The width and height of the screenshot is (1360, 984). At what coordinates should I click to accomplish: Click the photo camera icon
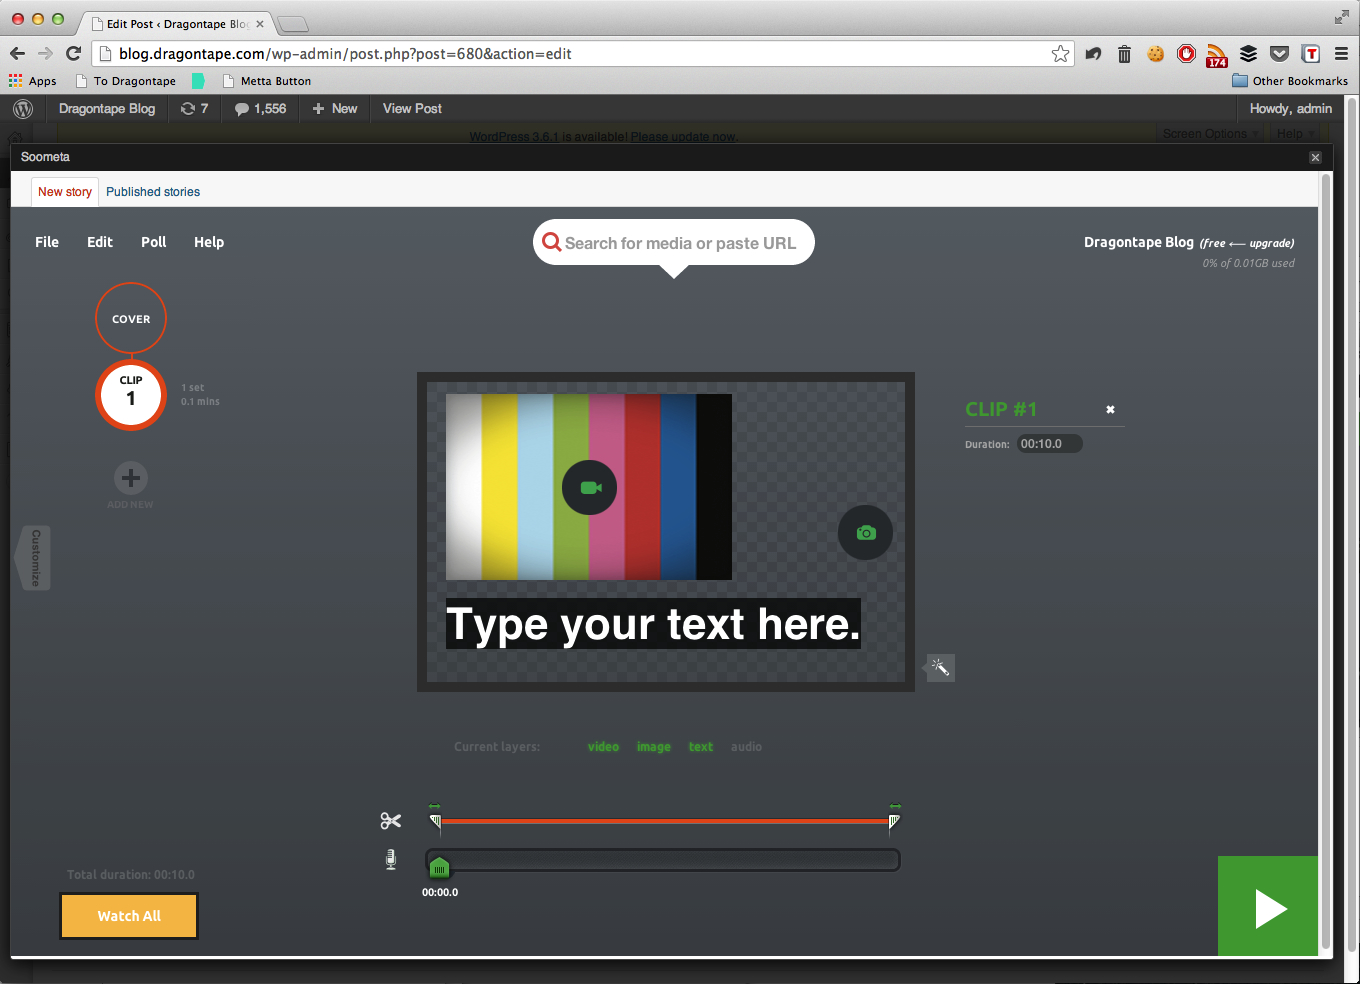(x=866, y=533)
